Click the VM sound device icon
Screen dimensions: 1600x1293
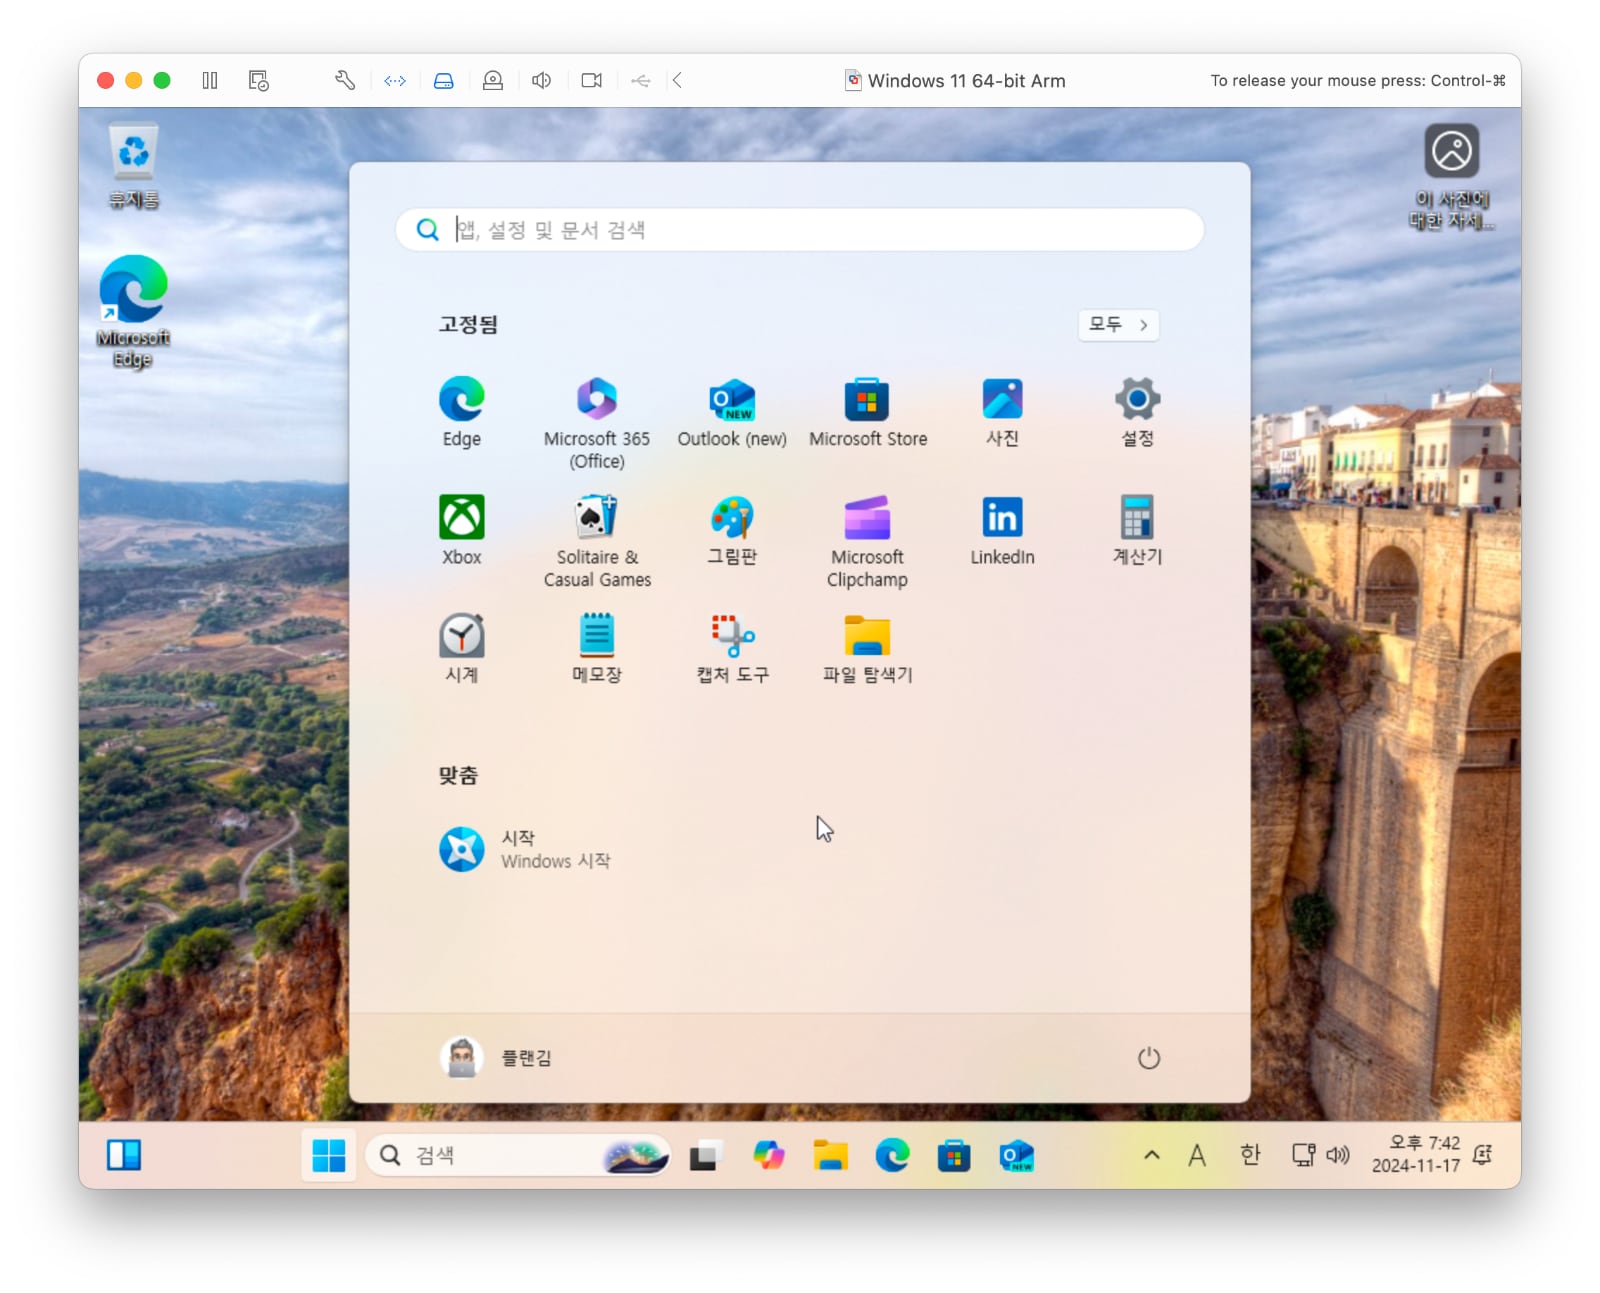click(x=542, y=80)
